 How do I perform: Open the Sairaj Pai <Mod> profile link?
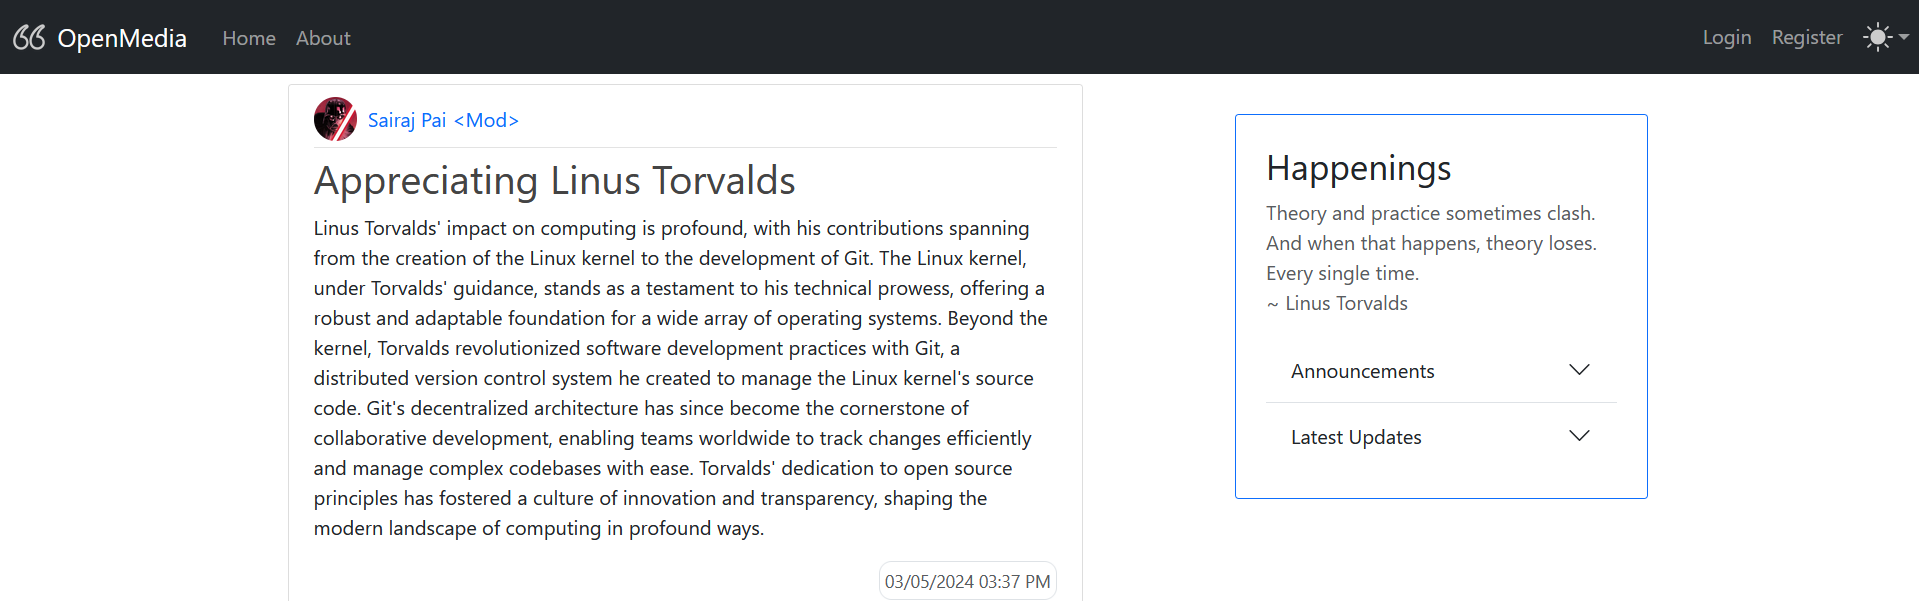[x=443, y=120]
